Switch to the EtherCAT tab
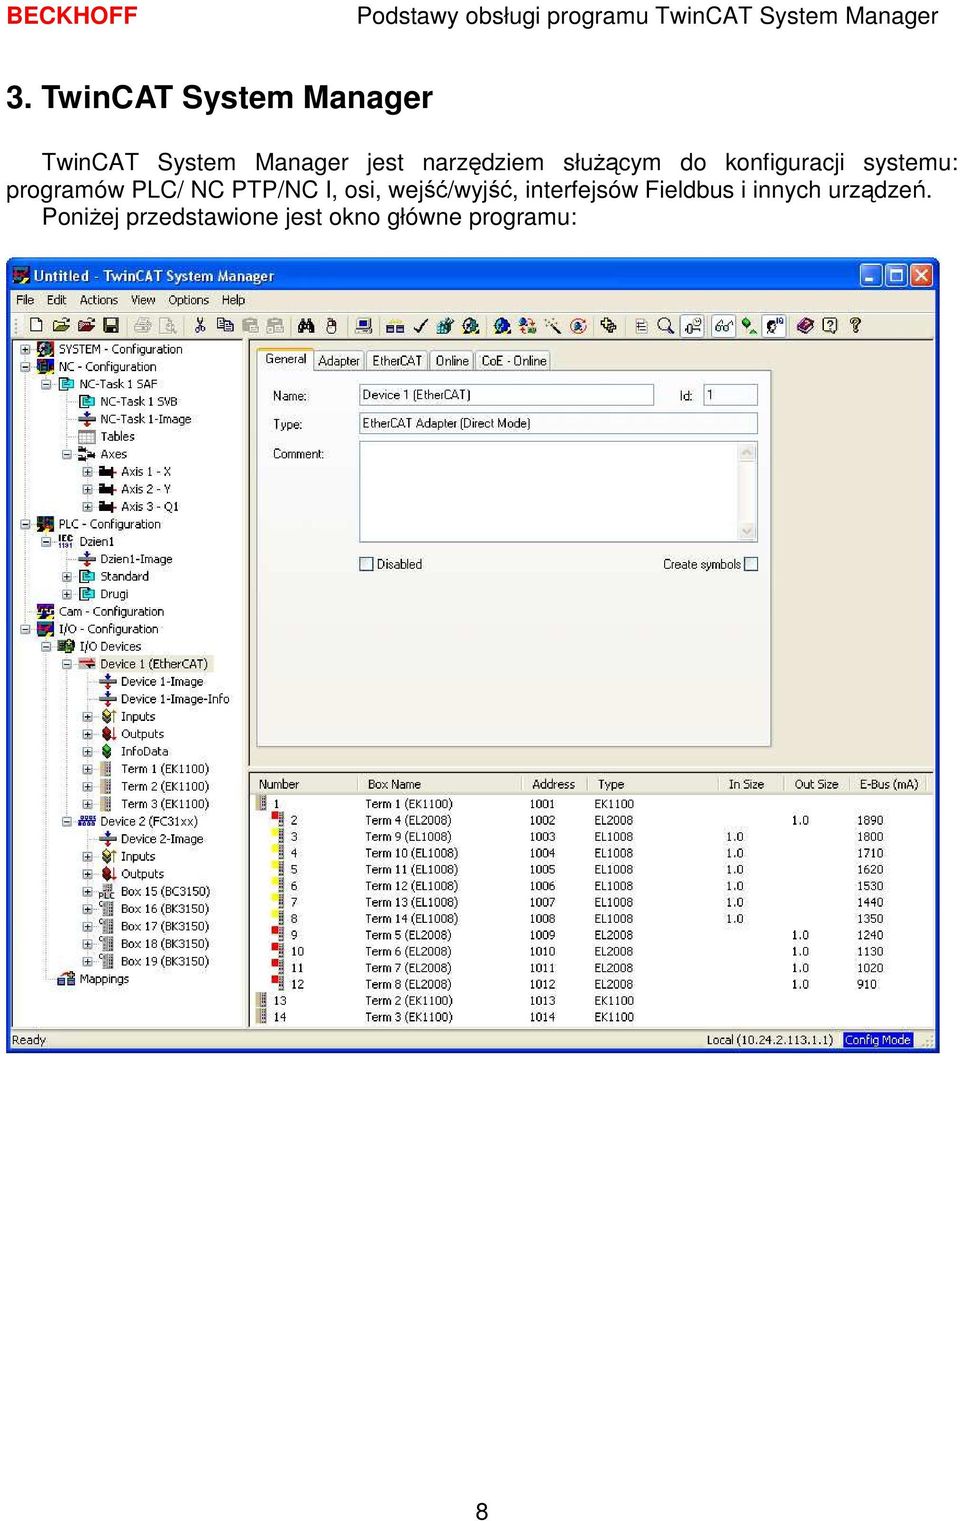Screen dimensions: 960x1521 click(397, 361)
